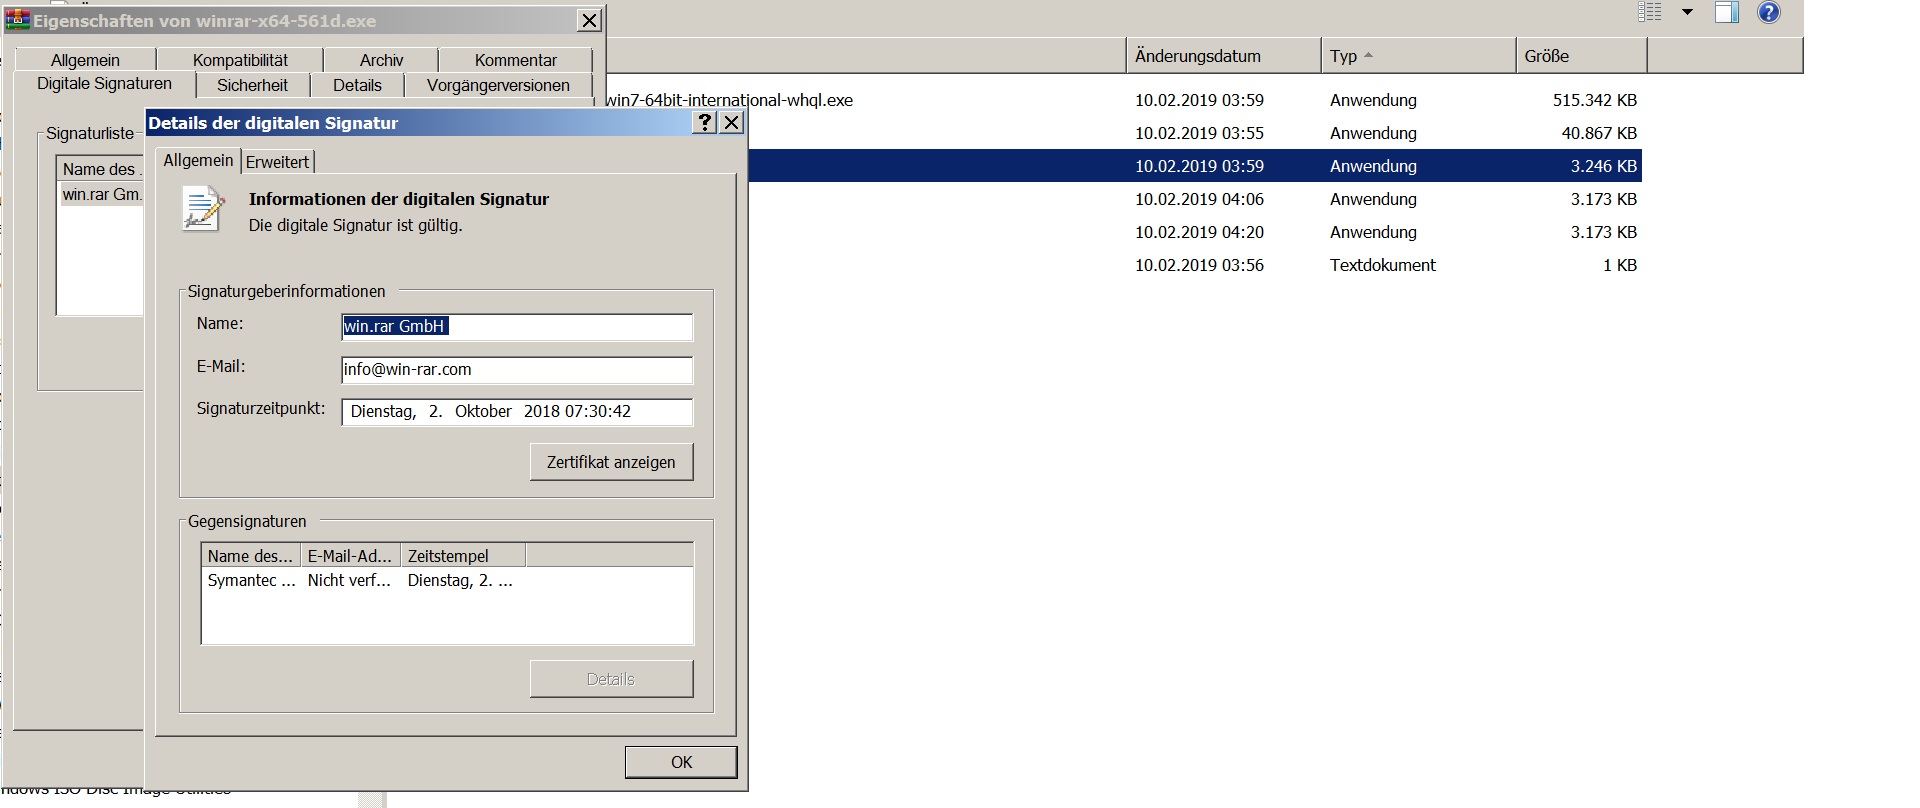Sort by Größe column in Explorer
Screen dimensions: 1920x808
tap(1581, 56)
